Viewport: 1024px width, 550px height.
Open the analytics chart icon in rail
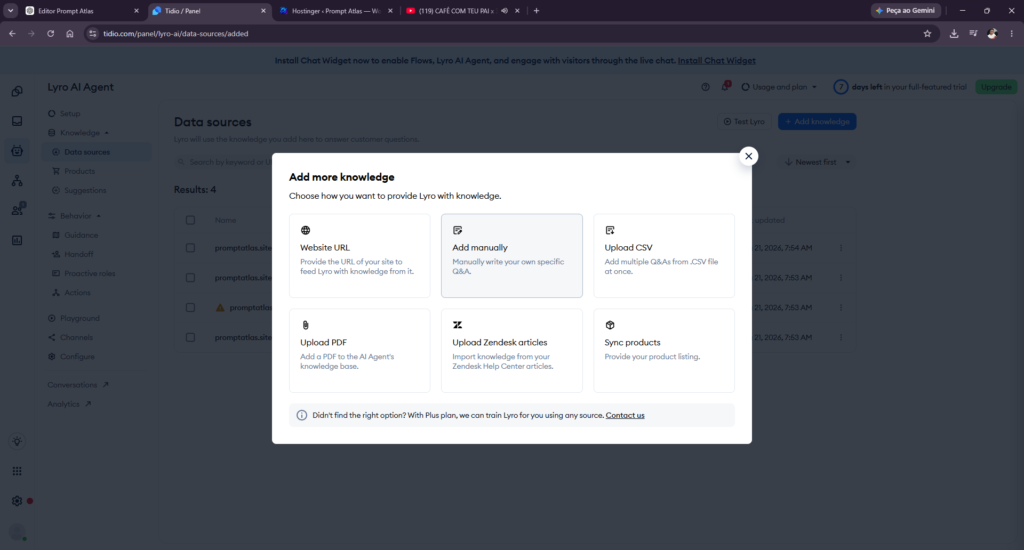pyautogui.click(x=17, y=240)
